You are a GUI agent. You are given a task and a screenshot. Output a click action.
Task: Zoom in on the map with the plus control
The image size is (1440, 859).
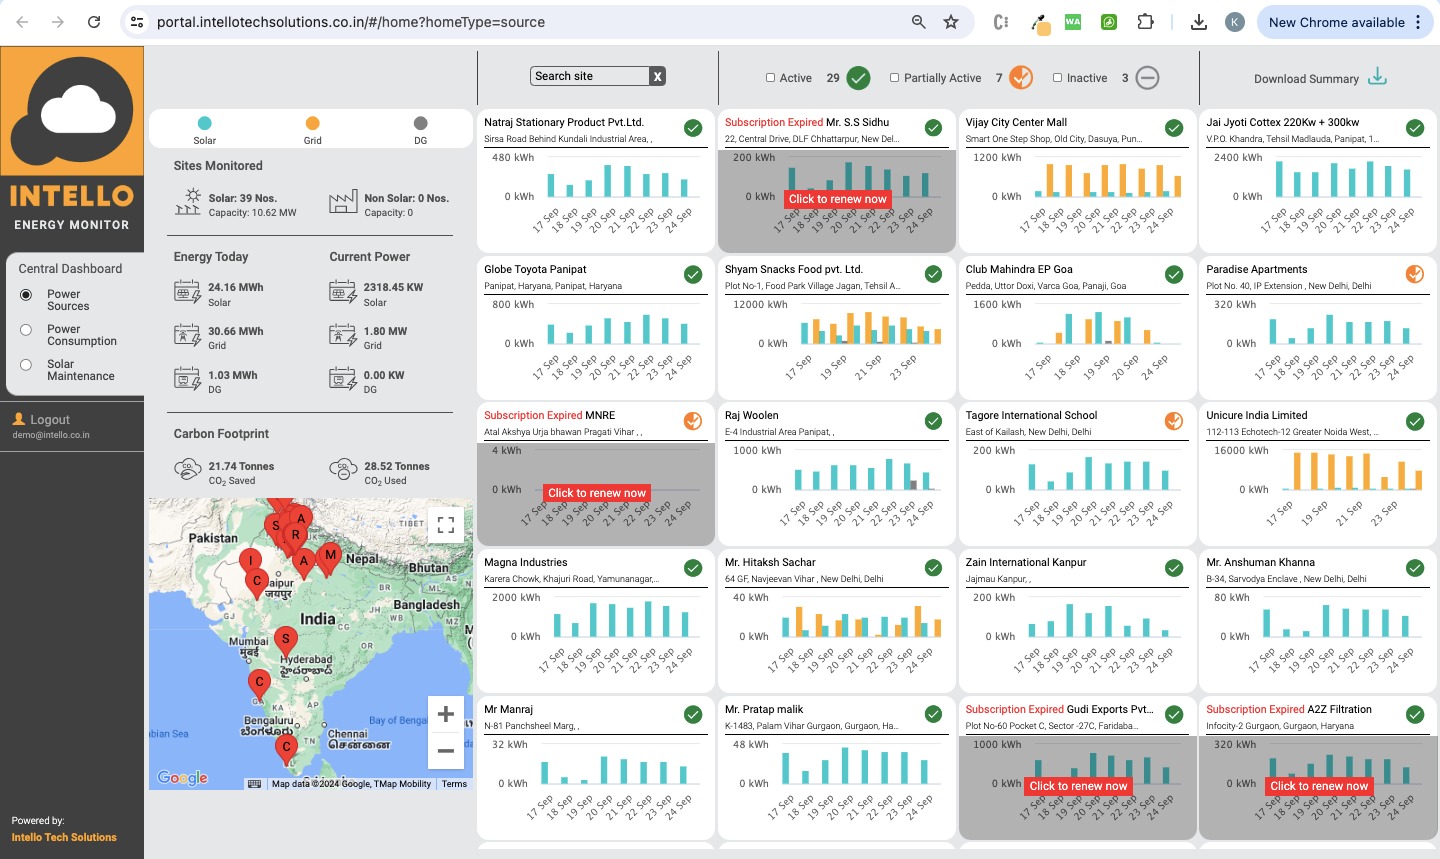pos(445,714)
